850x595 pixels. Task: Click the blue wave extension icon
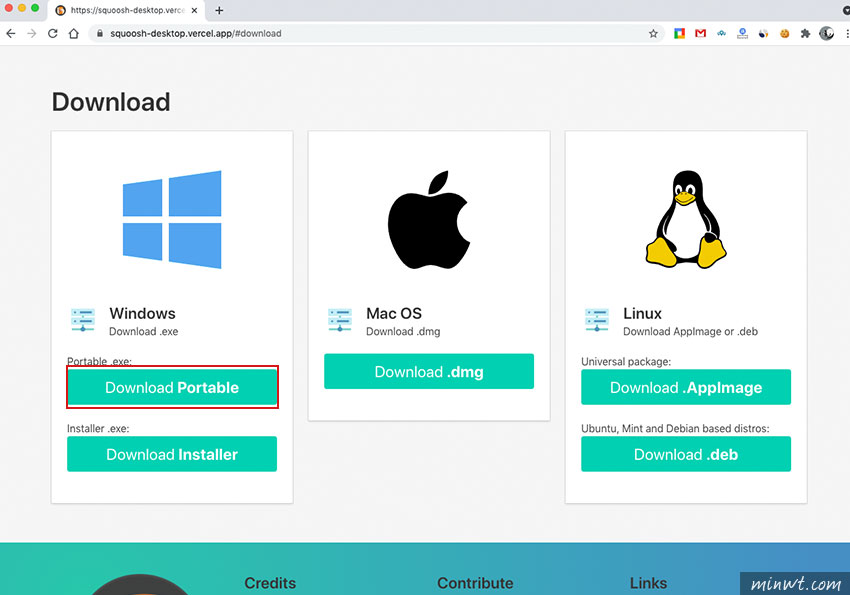722,34
